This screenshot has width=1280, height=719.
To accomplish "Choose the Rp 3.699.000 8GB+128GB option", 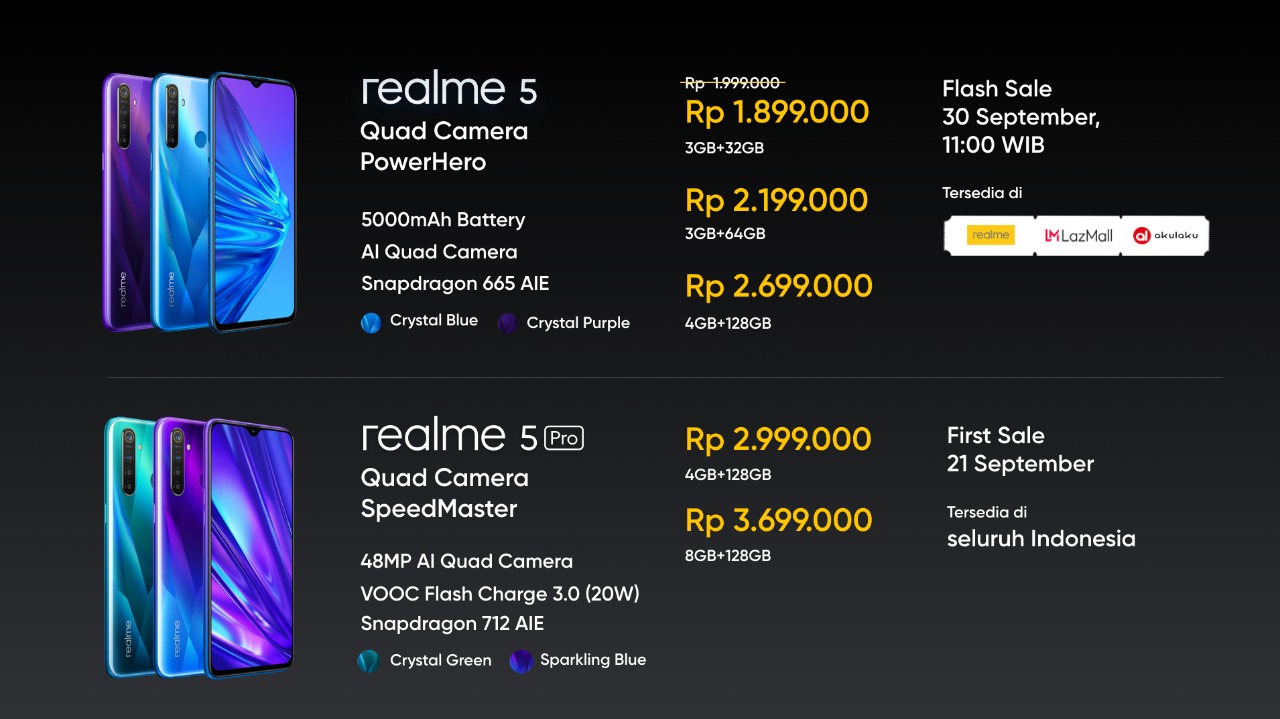I will [778, 534].
